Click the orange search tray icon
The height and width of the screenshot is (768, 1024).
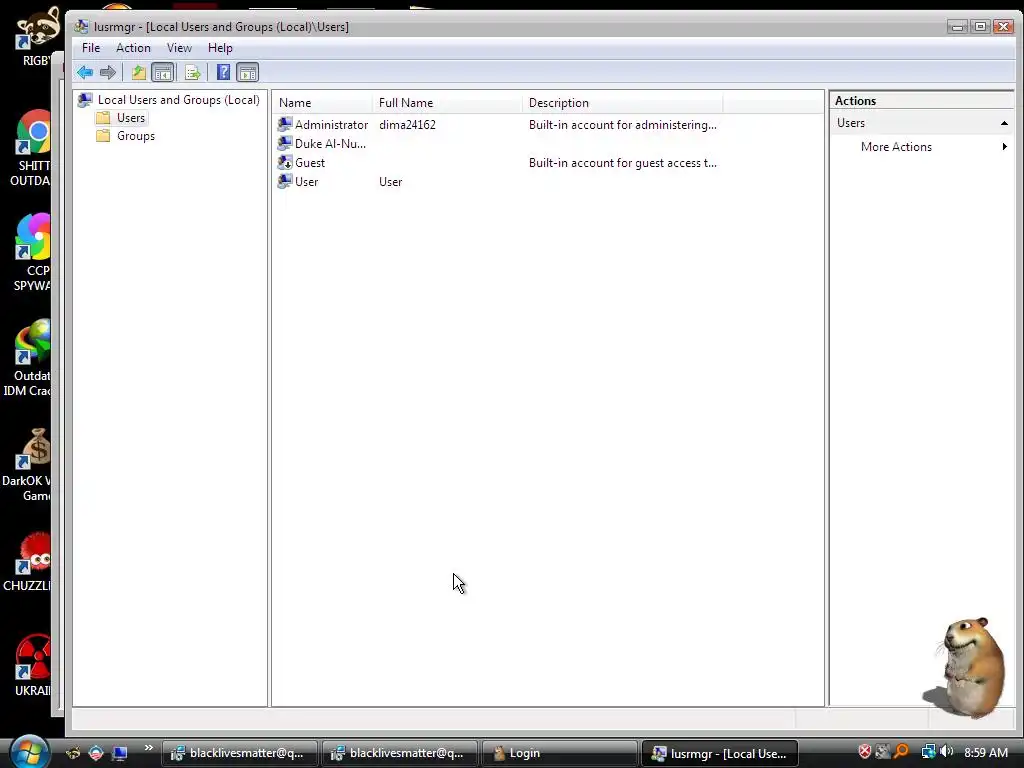[902, 752]
